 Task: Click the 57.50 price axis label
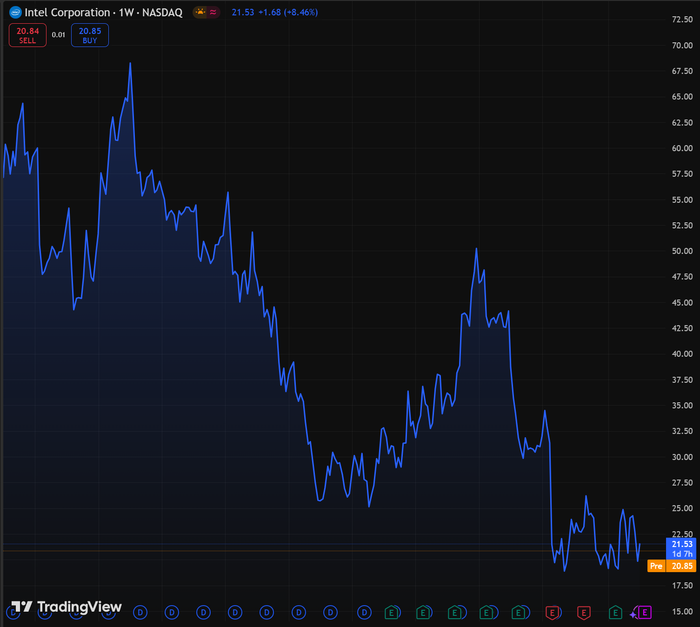pyautogui.click(x=682, y=174)
